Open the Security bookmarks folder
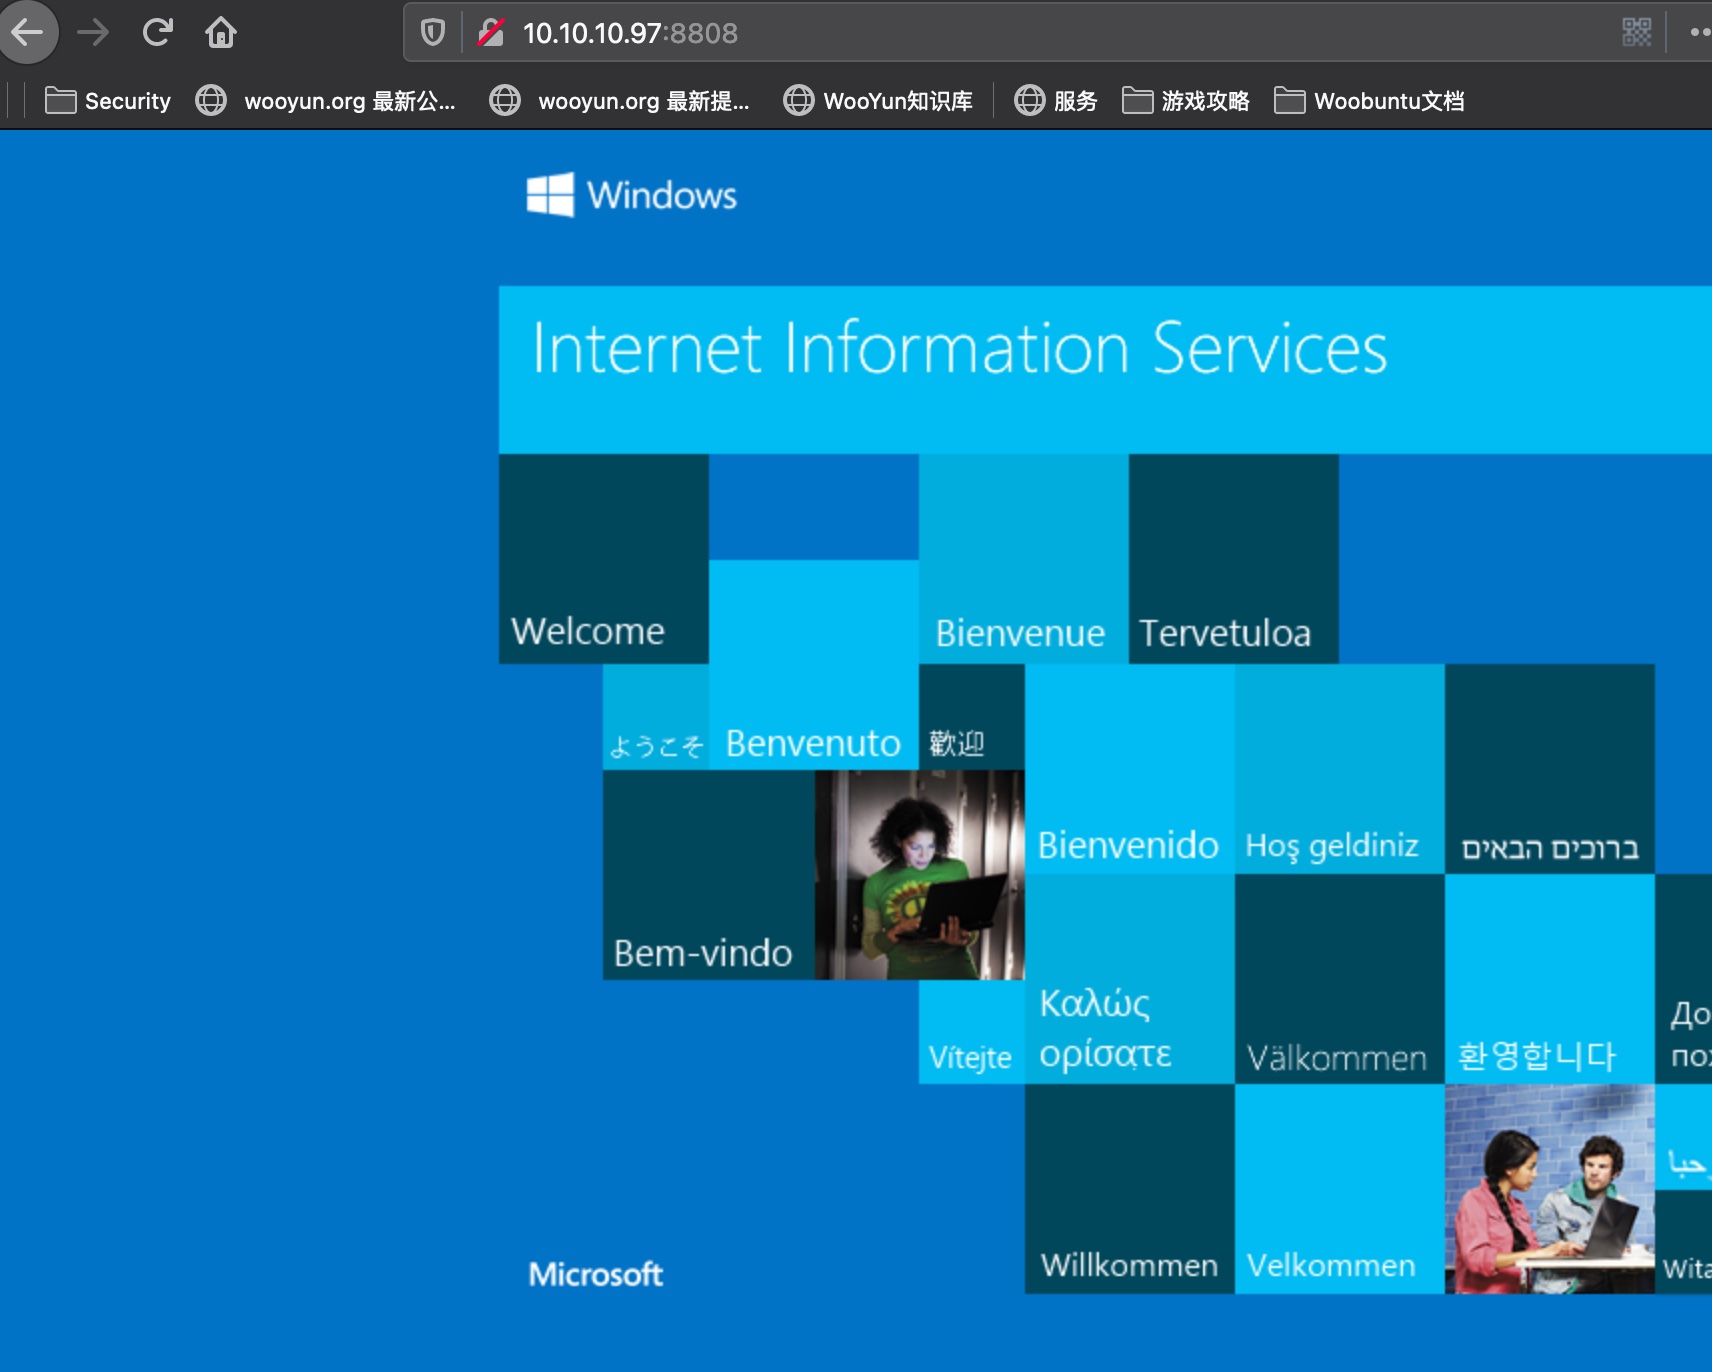This screenshot has width=1712, height=1372. 108,101
